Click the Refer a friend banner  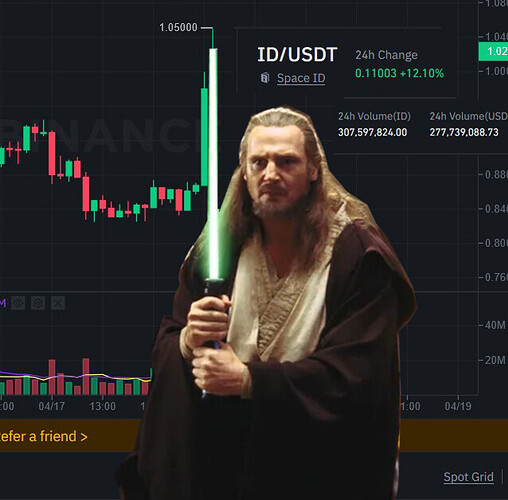click(x=43, y=436)
